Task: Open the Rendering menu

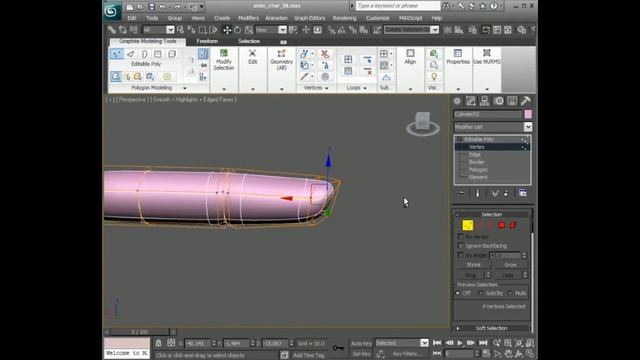Action: tap(344, 18)
